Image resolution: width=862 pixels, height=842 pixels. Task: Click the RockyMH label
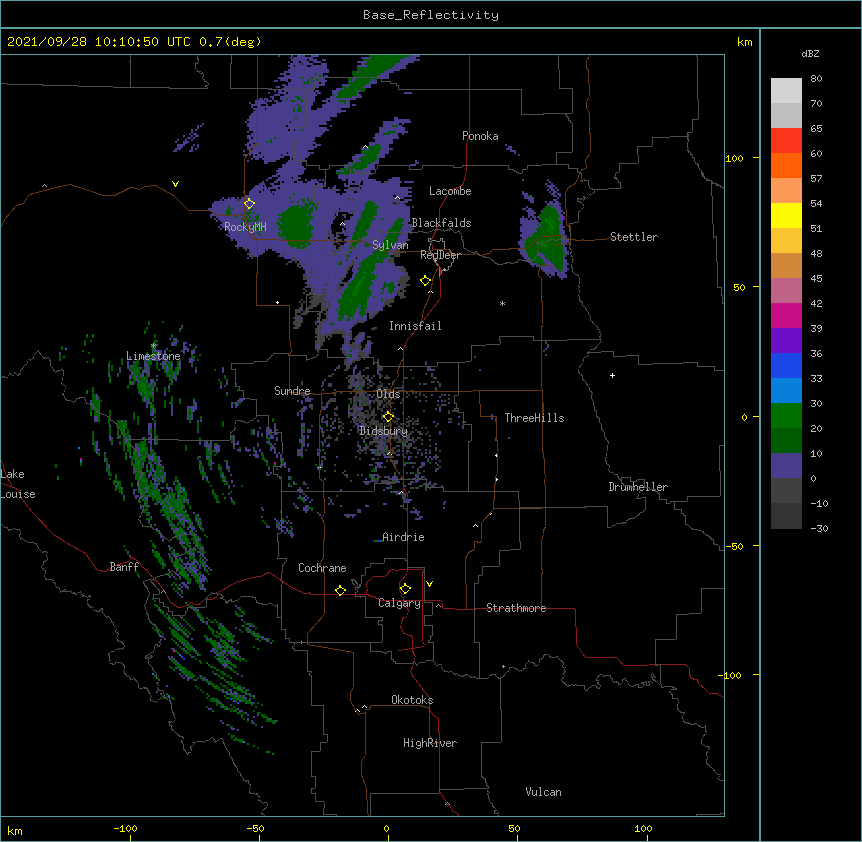(x=245, y=226)
